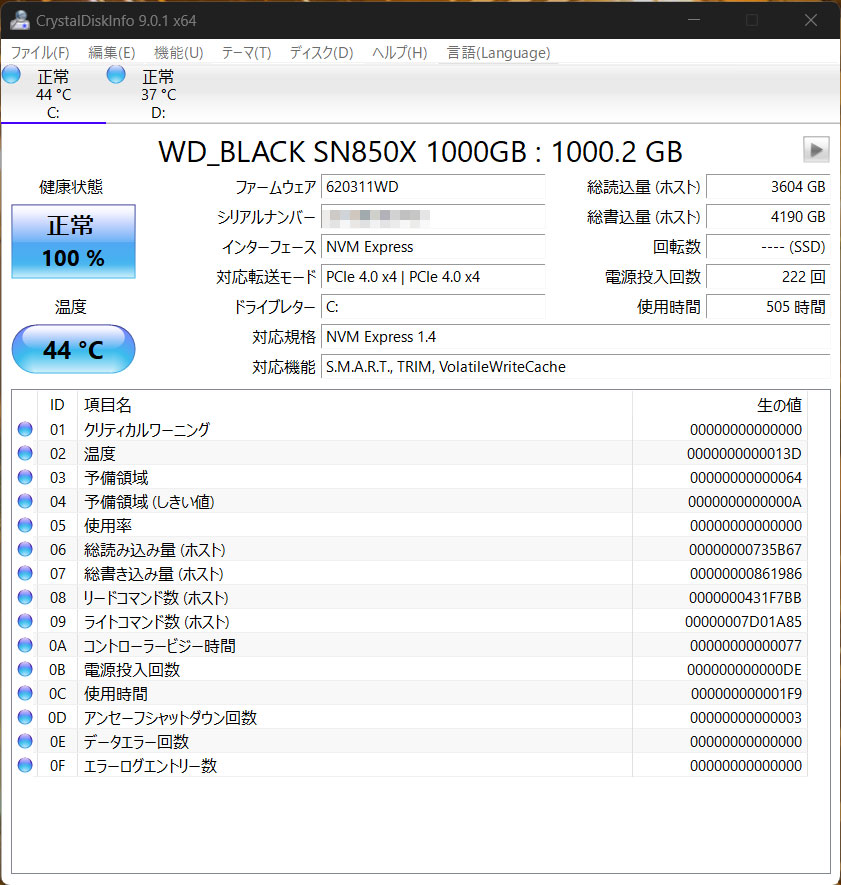Click the power-on count value 222 回

768,277
